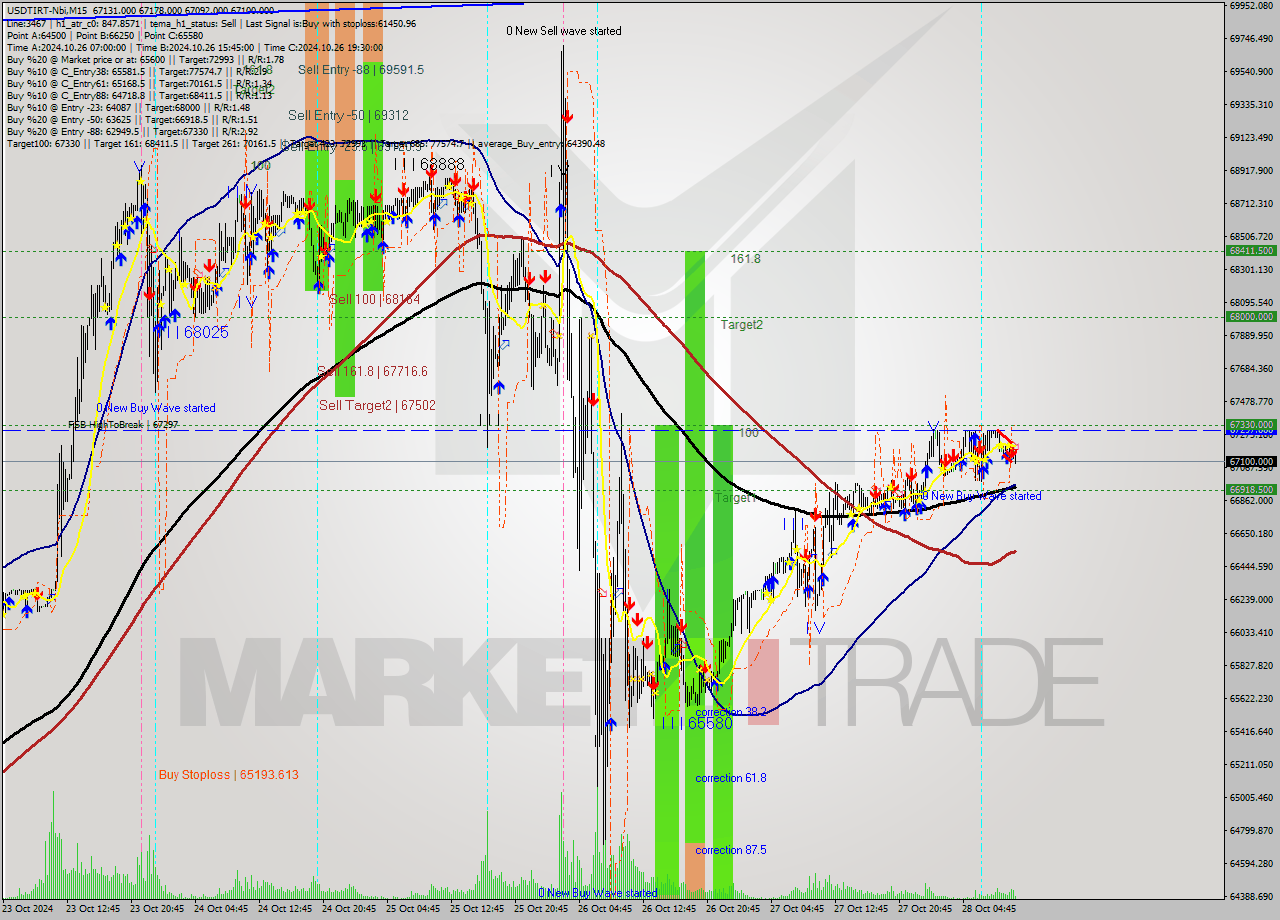This screenshot has width=1280, height=920.
Task: Click the 66033.410 price axis value
Action: point(1250,632)
